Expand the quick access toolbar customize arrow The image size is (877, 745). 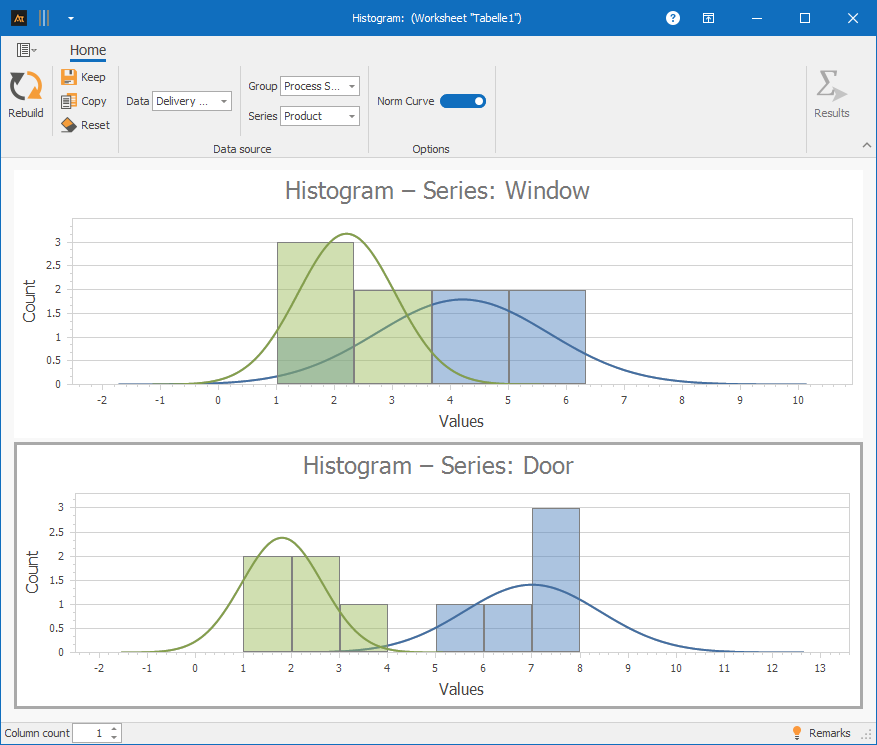[70, 18]
